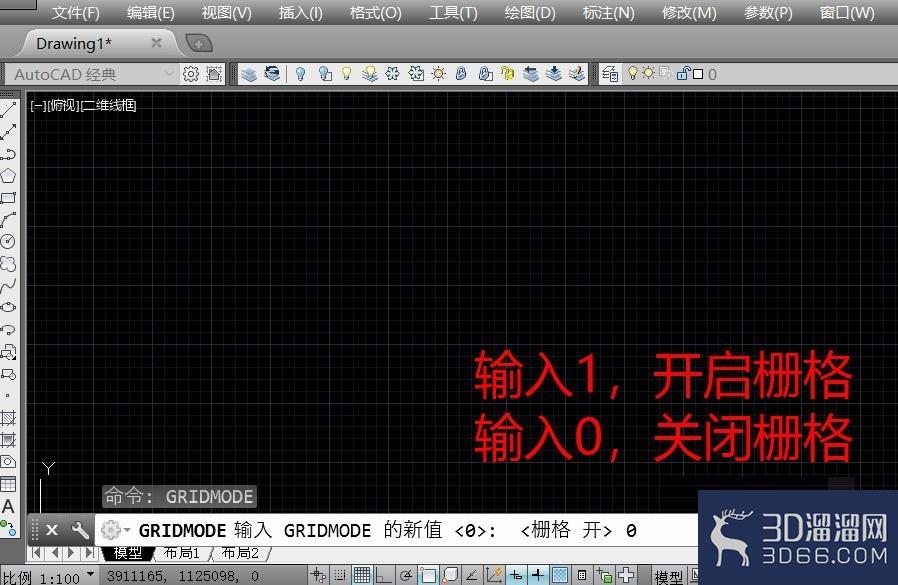Viewport: 898px width, 585px height.
Task: Click the Layer States Manager icon
Action: pyautogui.click(x=271, y=74)
